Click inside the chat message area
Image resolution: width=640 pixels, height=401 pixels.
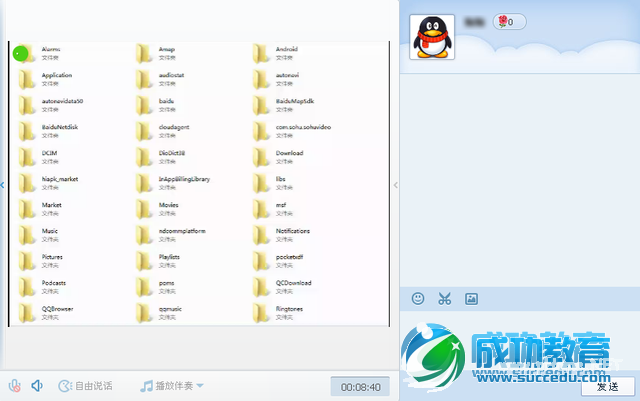point(520,180)
